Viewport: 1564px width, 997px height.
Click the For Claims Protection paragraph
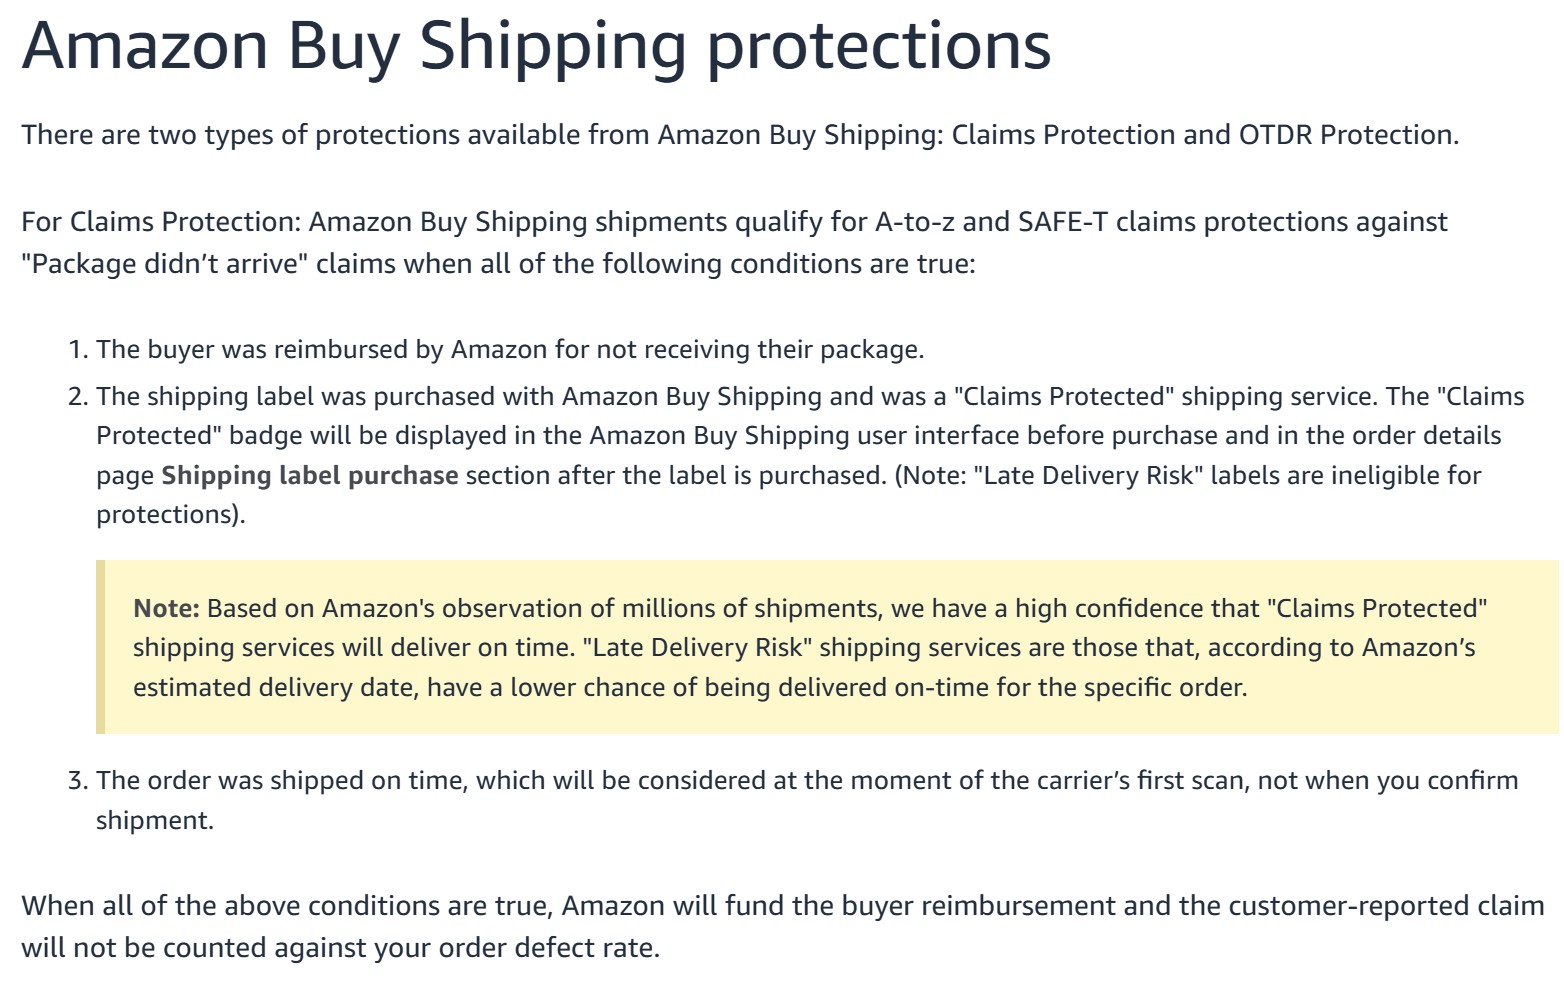(x=735, y=243)
